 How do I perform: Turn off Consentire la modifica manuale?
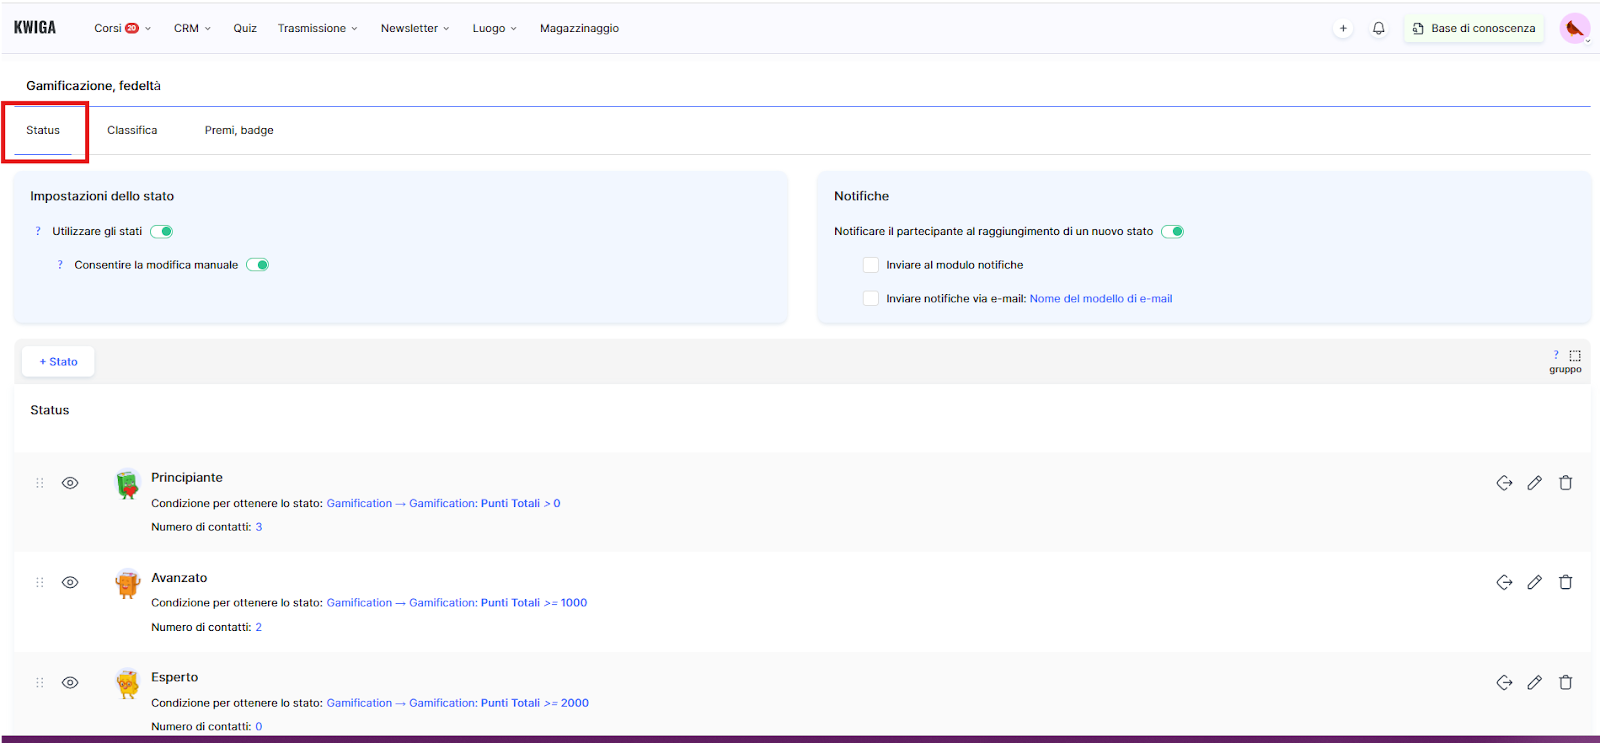click(258, 265)
